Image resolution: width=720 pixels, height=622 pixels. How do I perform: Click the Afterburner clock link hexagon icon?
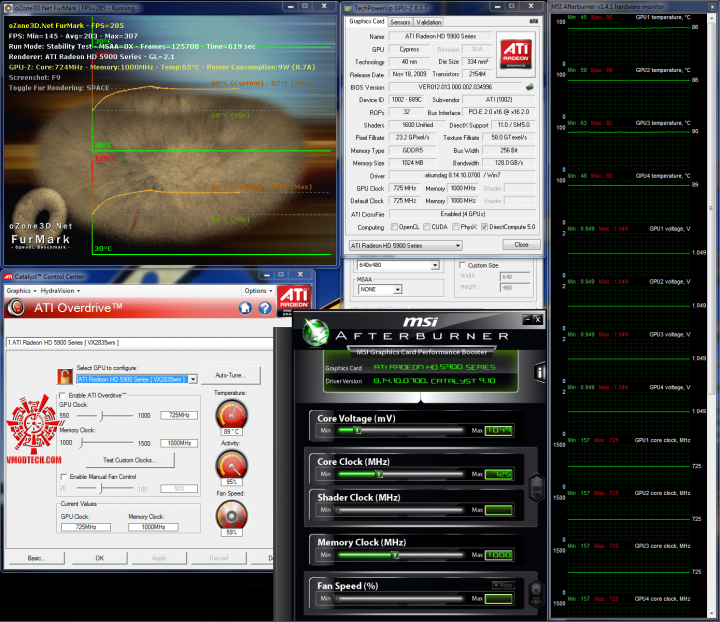point(536,488)
